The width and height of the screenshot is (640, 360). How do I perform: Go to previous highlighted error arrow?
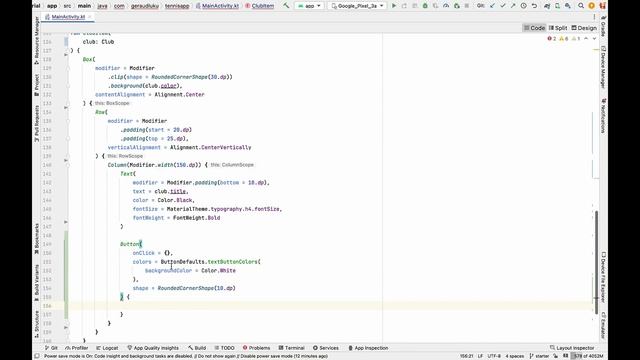586,38
